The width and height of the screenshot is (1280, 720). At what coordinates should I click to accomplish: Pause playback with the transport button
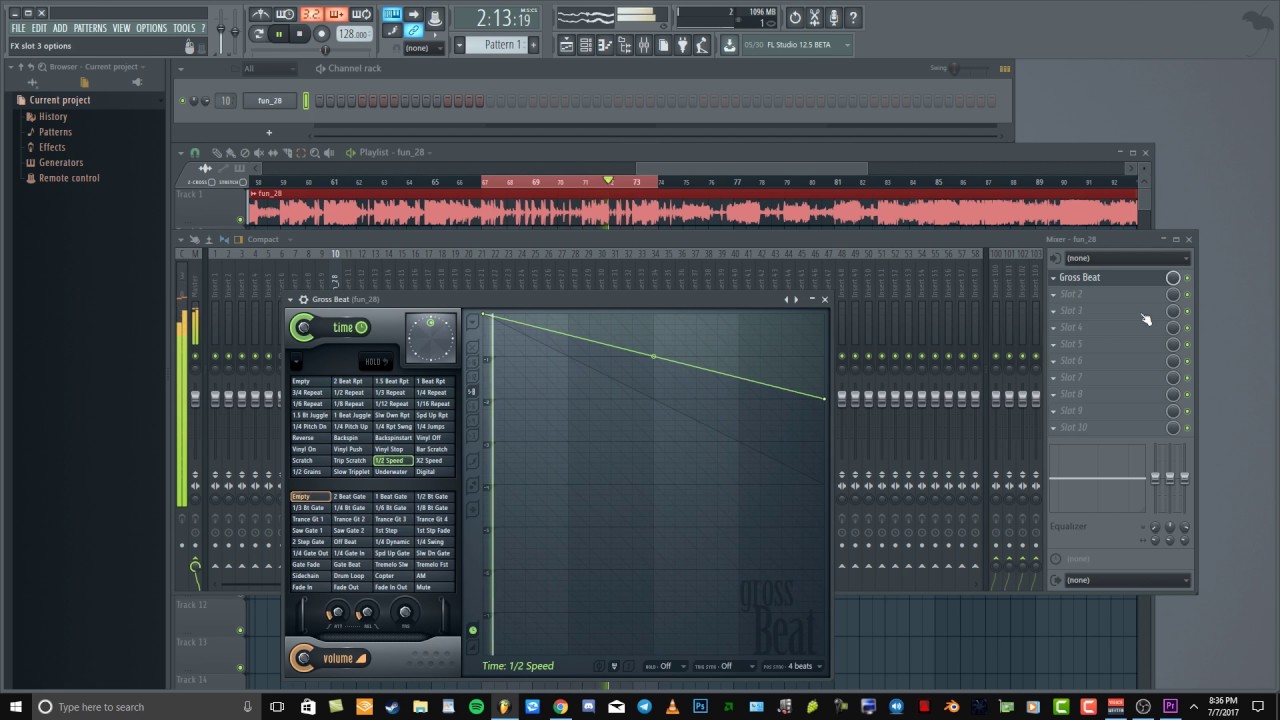279,34
